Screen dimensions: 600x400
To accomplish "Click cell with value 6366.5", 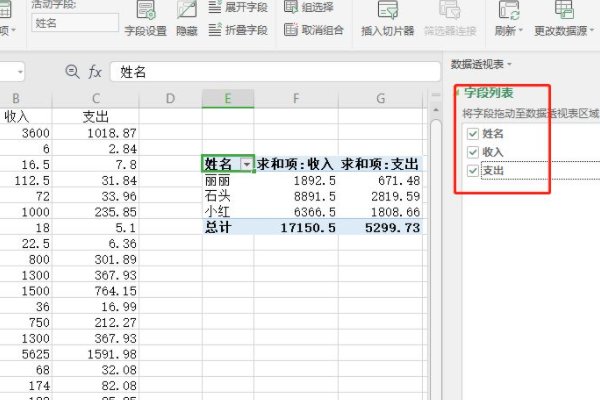I will coord(296,212).
